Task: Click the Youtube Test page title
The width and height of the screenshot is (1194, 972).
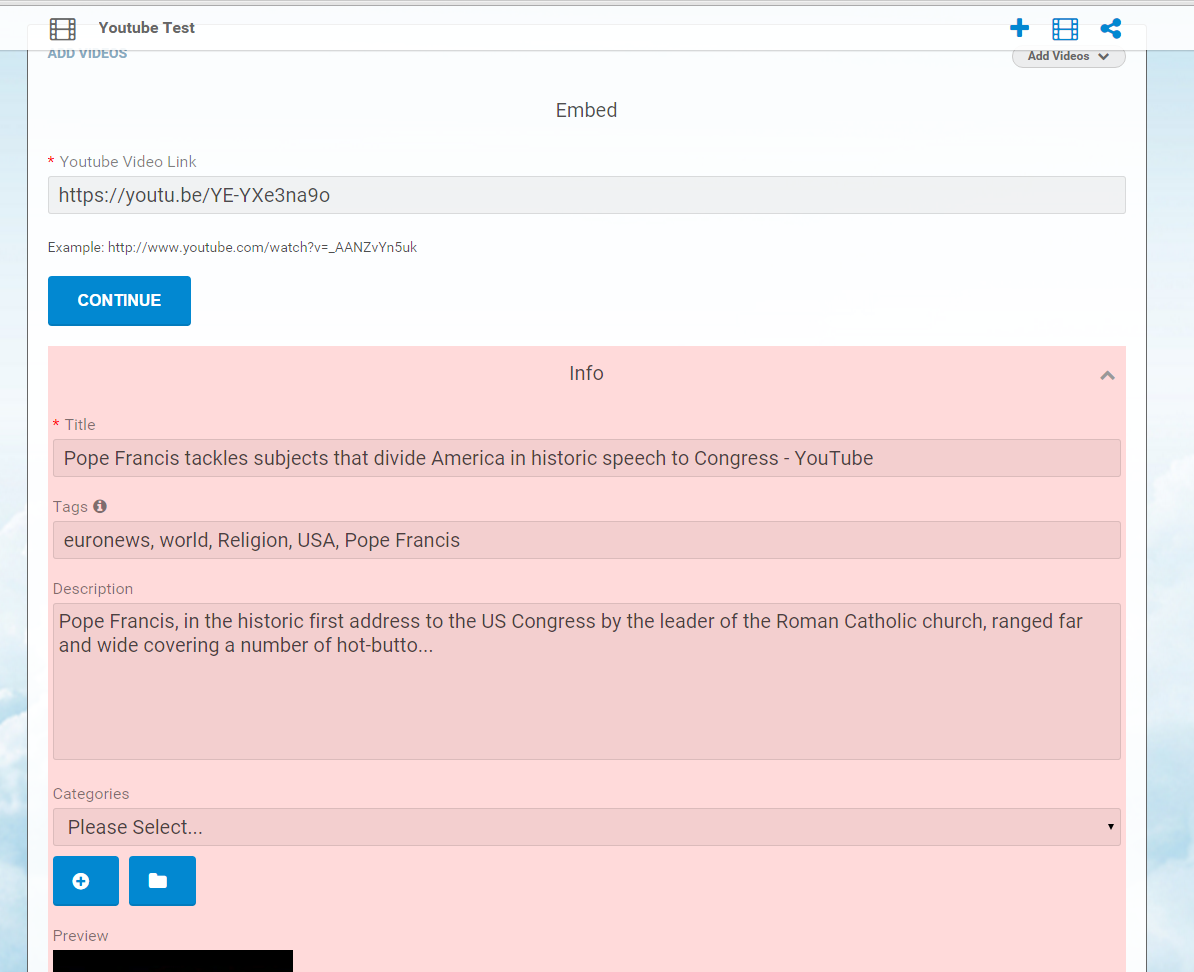Action: (147, 28)
